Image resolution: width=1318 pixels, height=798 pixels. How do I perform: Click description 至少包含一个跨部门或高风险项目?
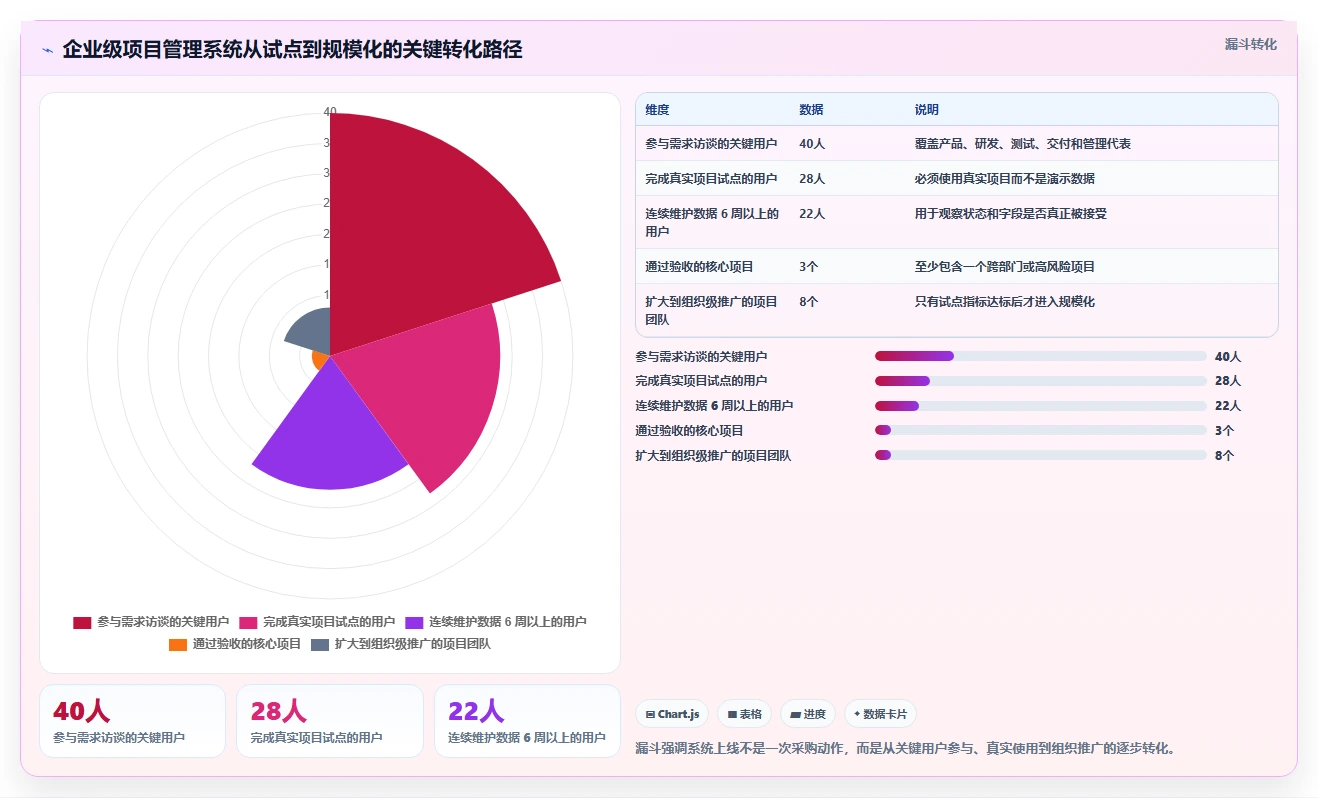coord(1005,267)
